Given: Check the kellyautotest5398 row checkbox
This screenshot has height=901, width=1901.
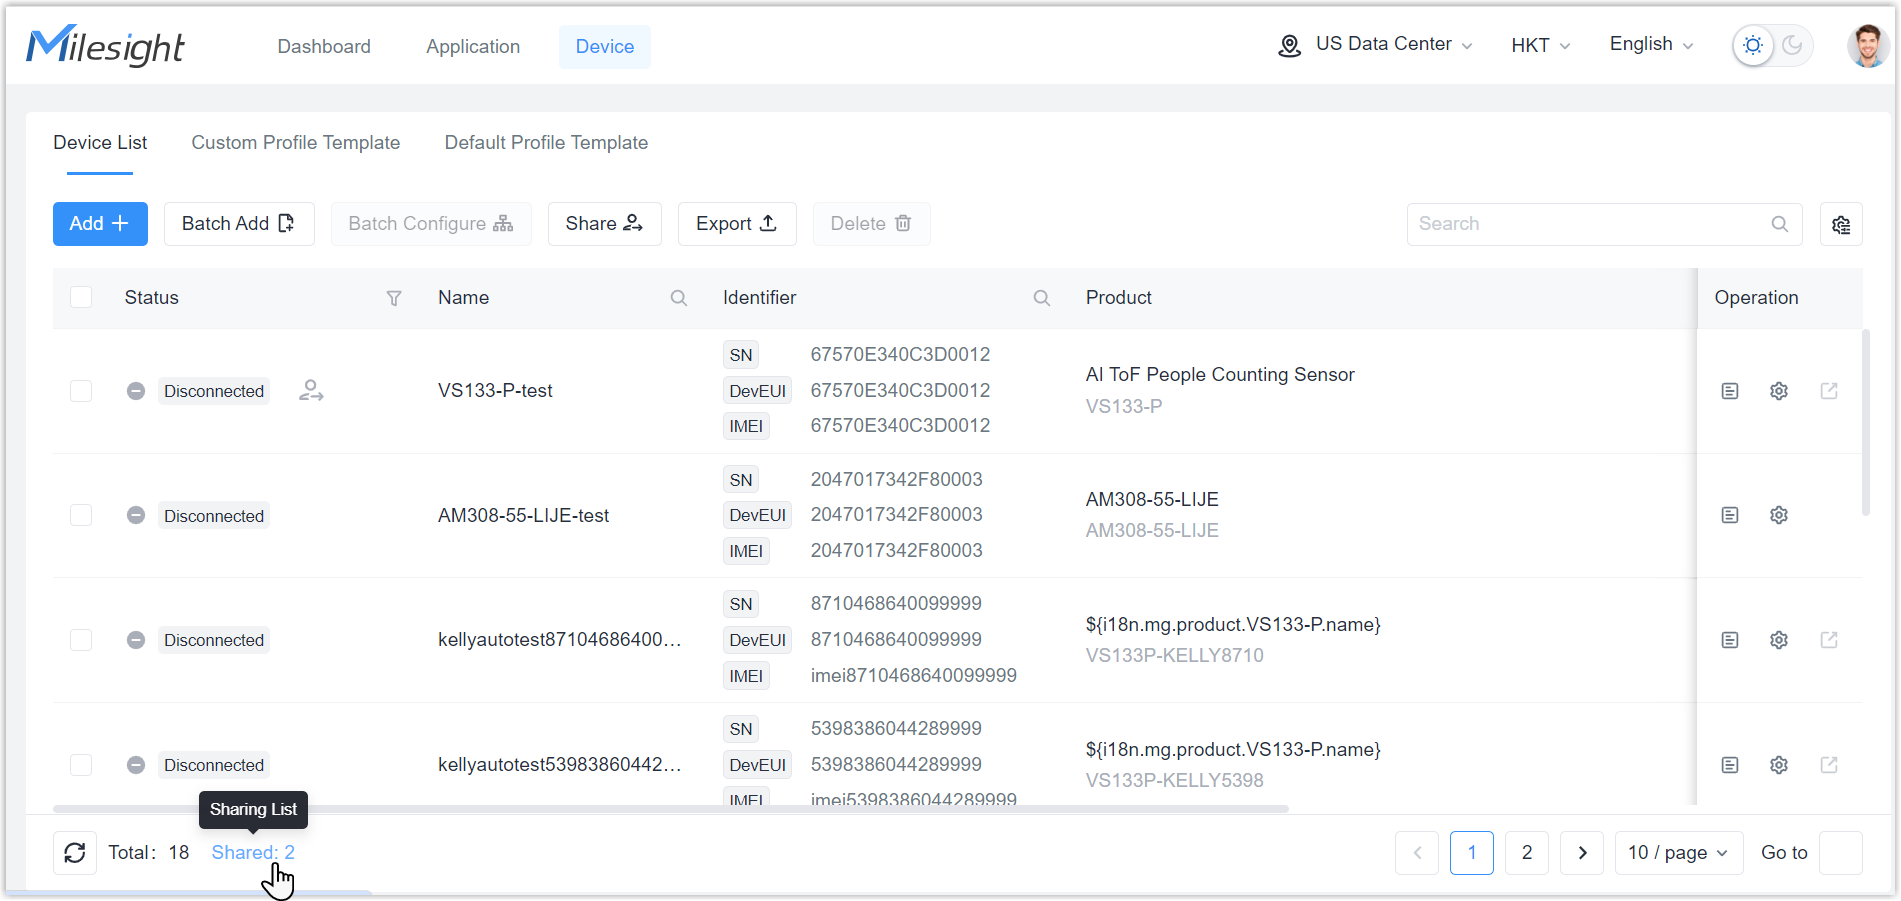Looking at the screenshot, I should tap(81, 765).
